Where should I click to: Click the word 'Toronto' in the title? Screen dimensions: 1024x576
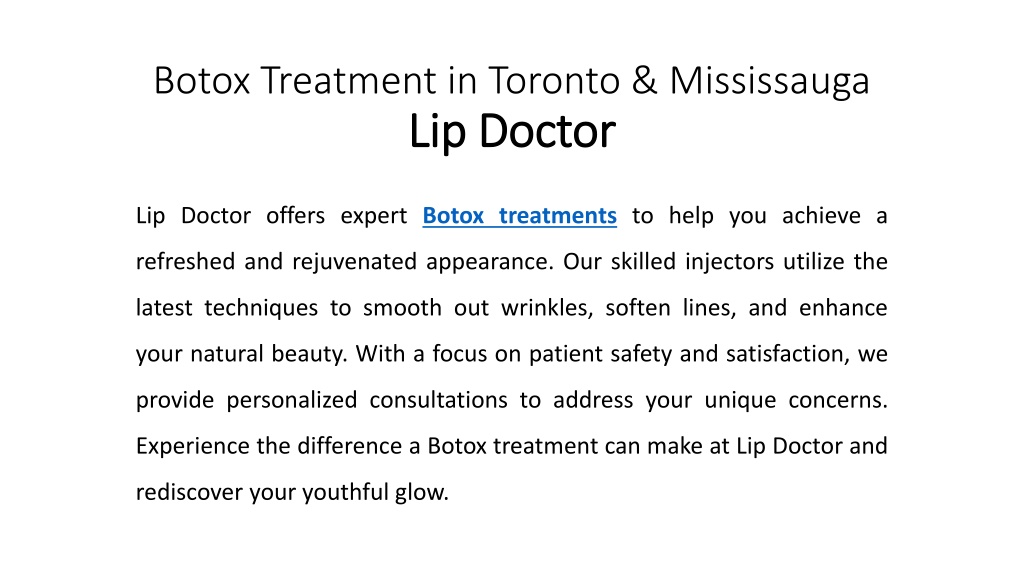pos(554,81)
